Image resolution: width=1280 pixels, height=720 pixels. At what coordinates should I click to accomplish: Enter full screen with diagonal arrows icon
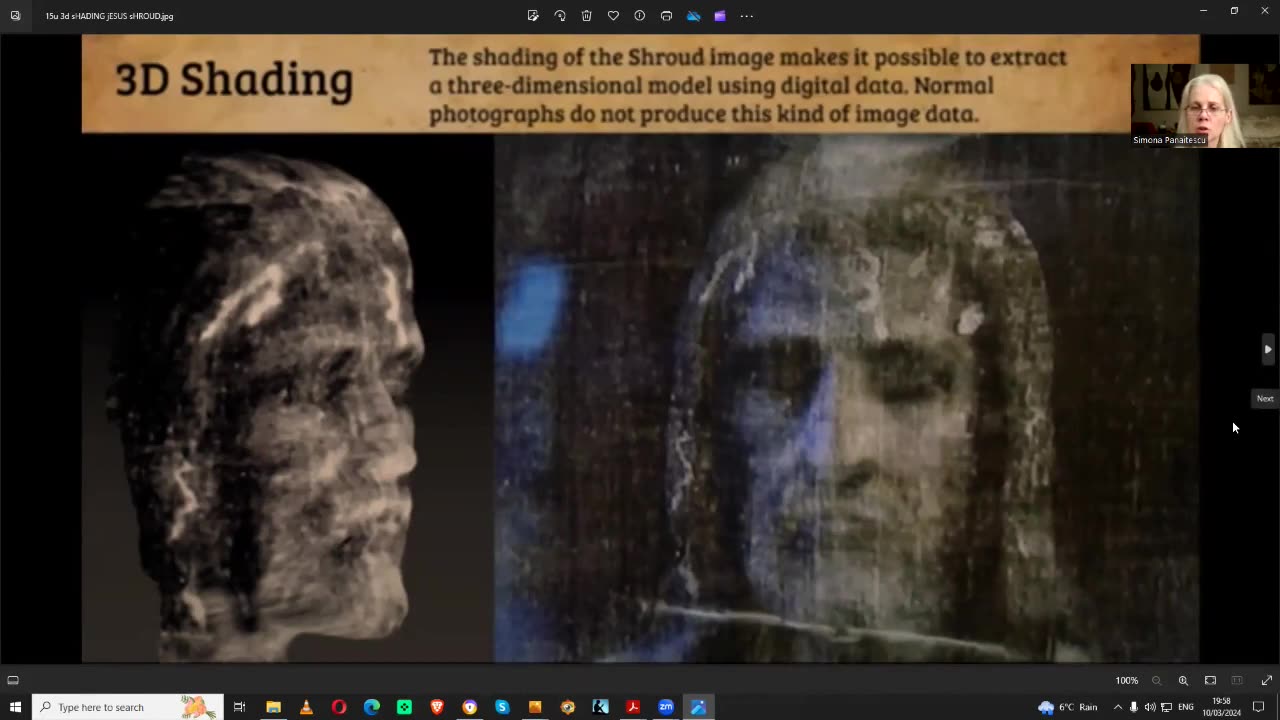tap(1266, 680)
